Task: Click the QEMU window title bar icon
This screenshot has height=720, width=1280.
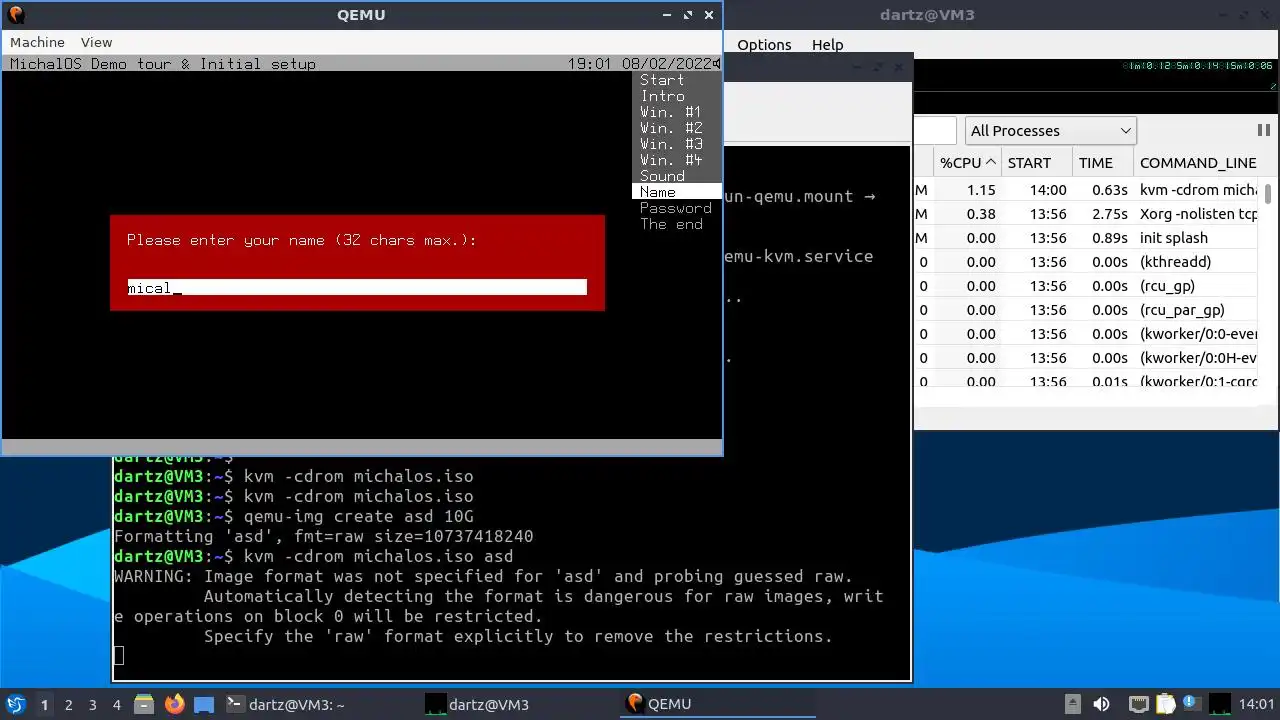Action: [15, 15]
